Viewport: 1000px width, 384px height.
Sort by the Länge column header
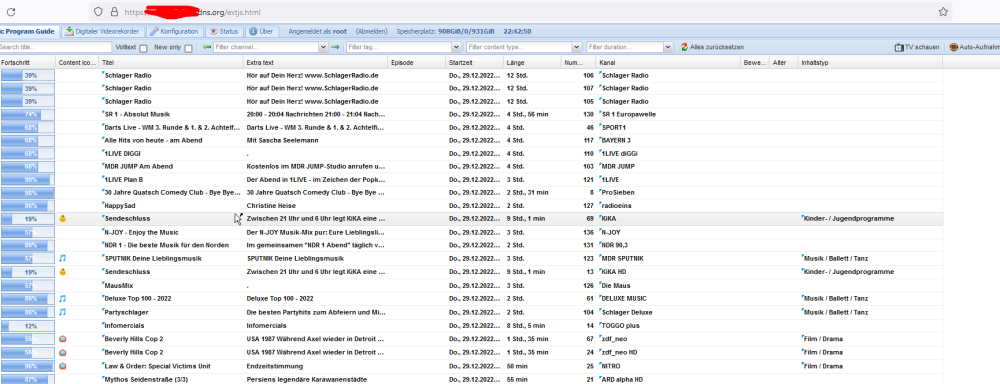(x=533, y=63)
